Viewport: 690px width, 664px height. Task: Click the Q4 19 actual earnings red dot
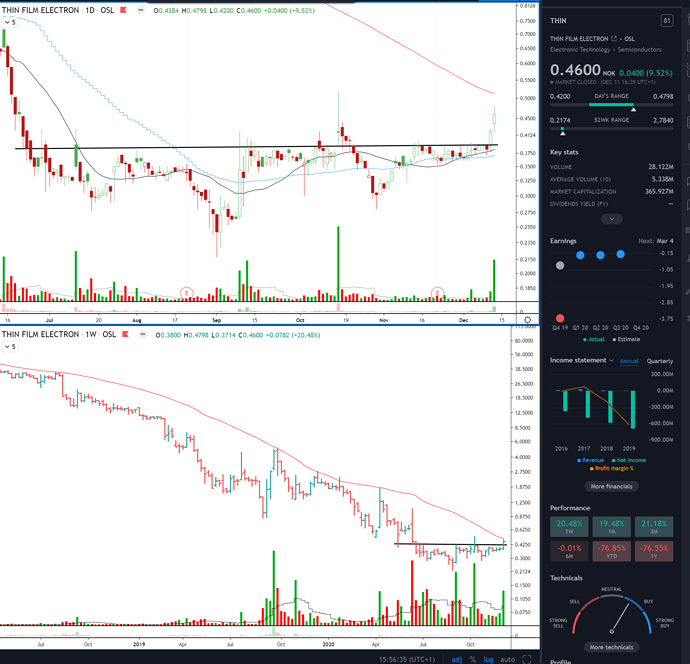click(x=560, y=318)
